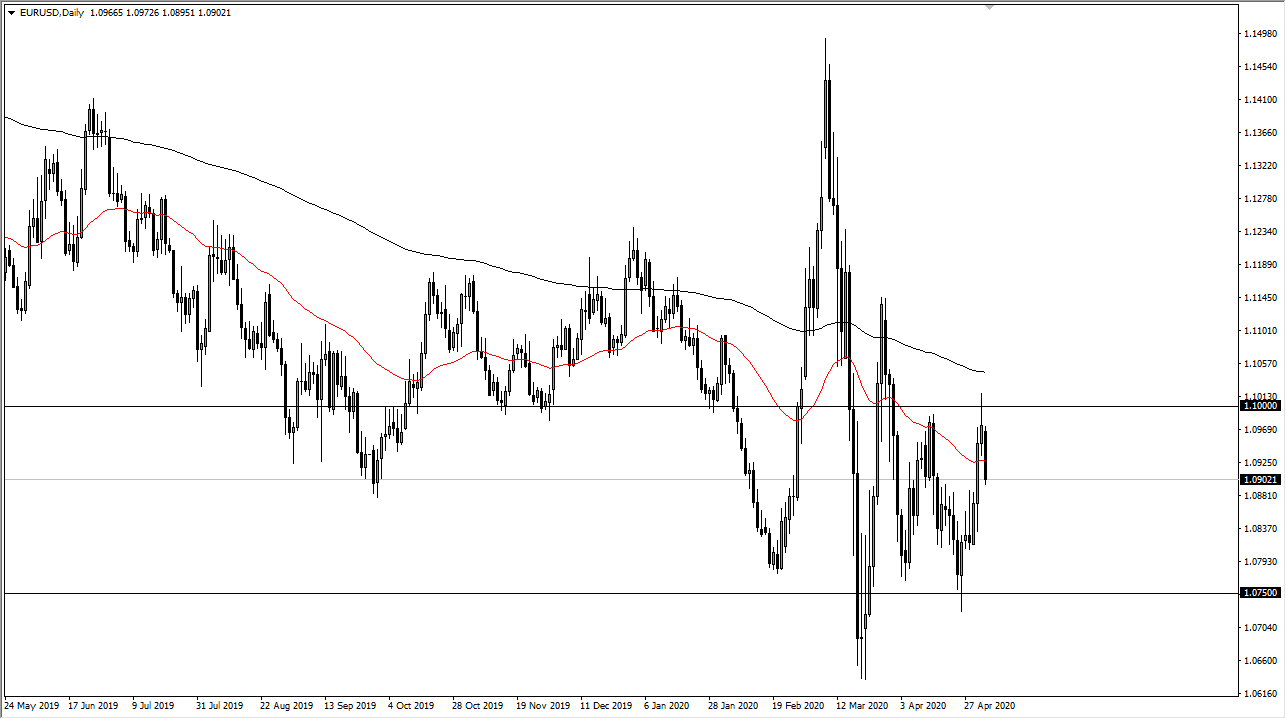Click the 19 Feb 2020 date label

pos(799,705)
